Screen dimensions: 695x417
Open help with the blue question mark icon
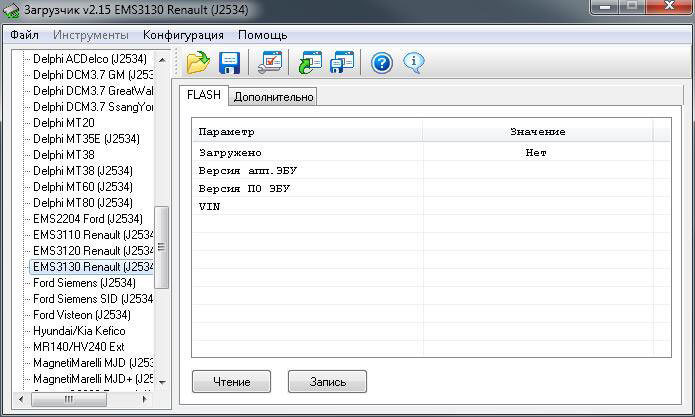coord(381,63)
